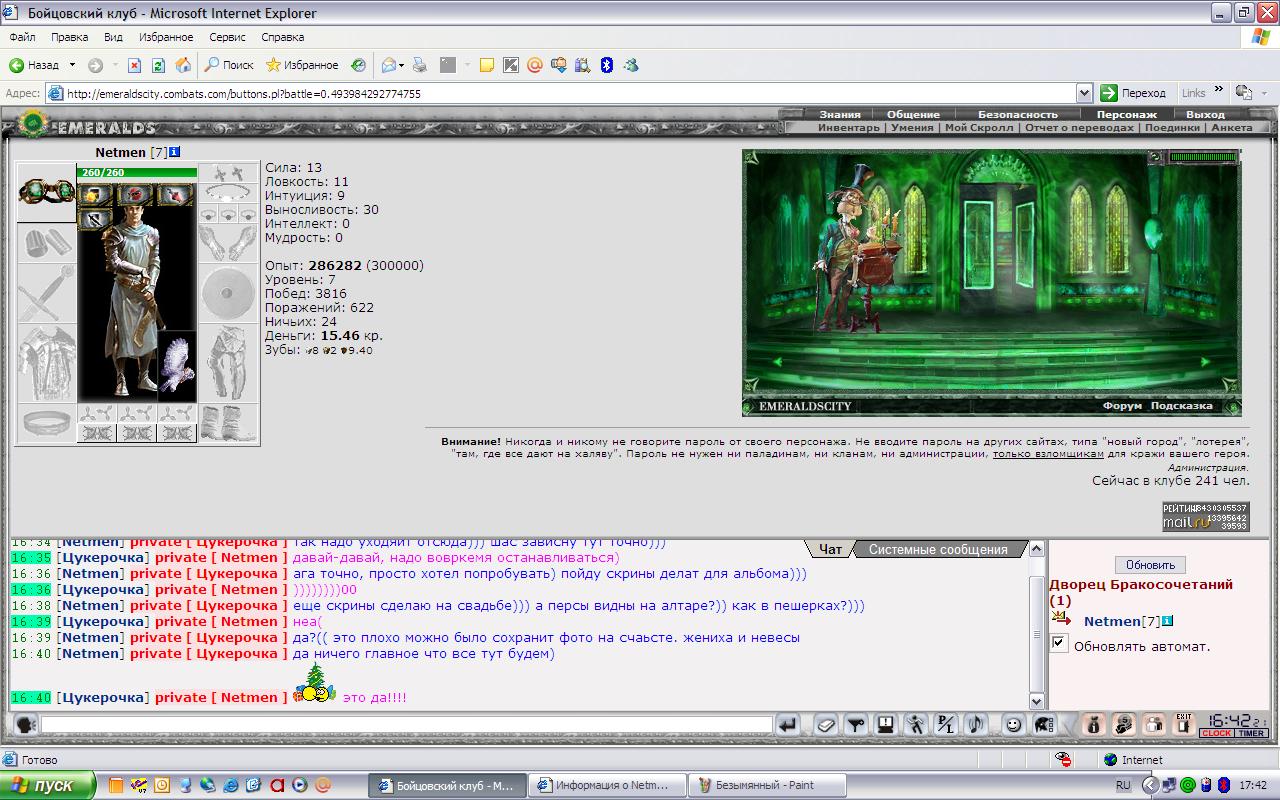Open the empty bracers equipment slot

point(47,243)
